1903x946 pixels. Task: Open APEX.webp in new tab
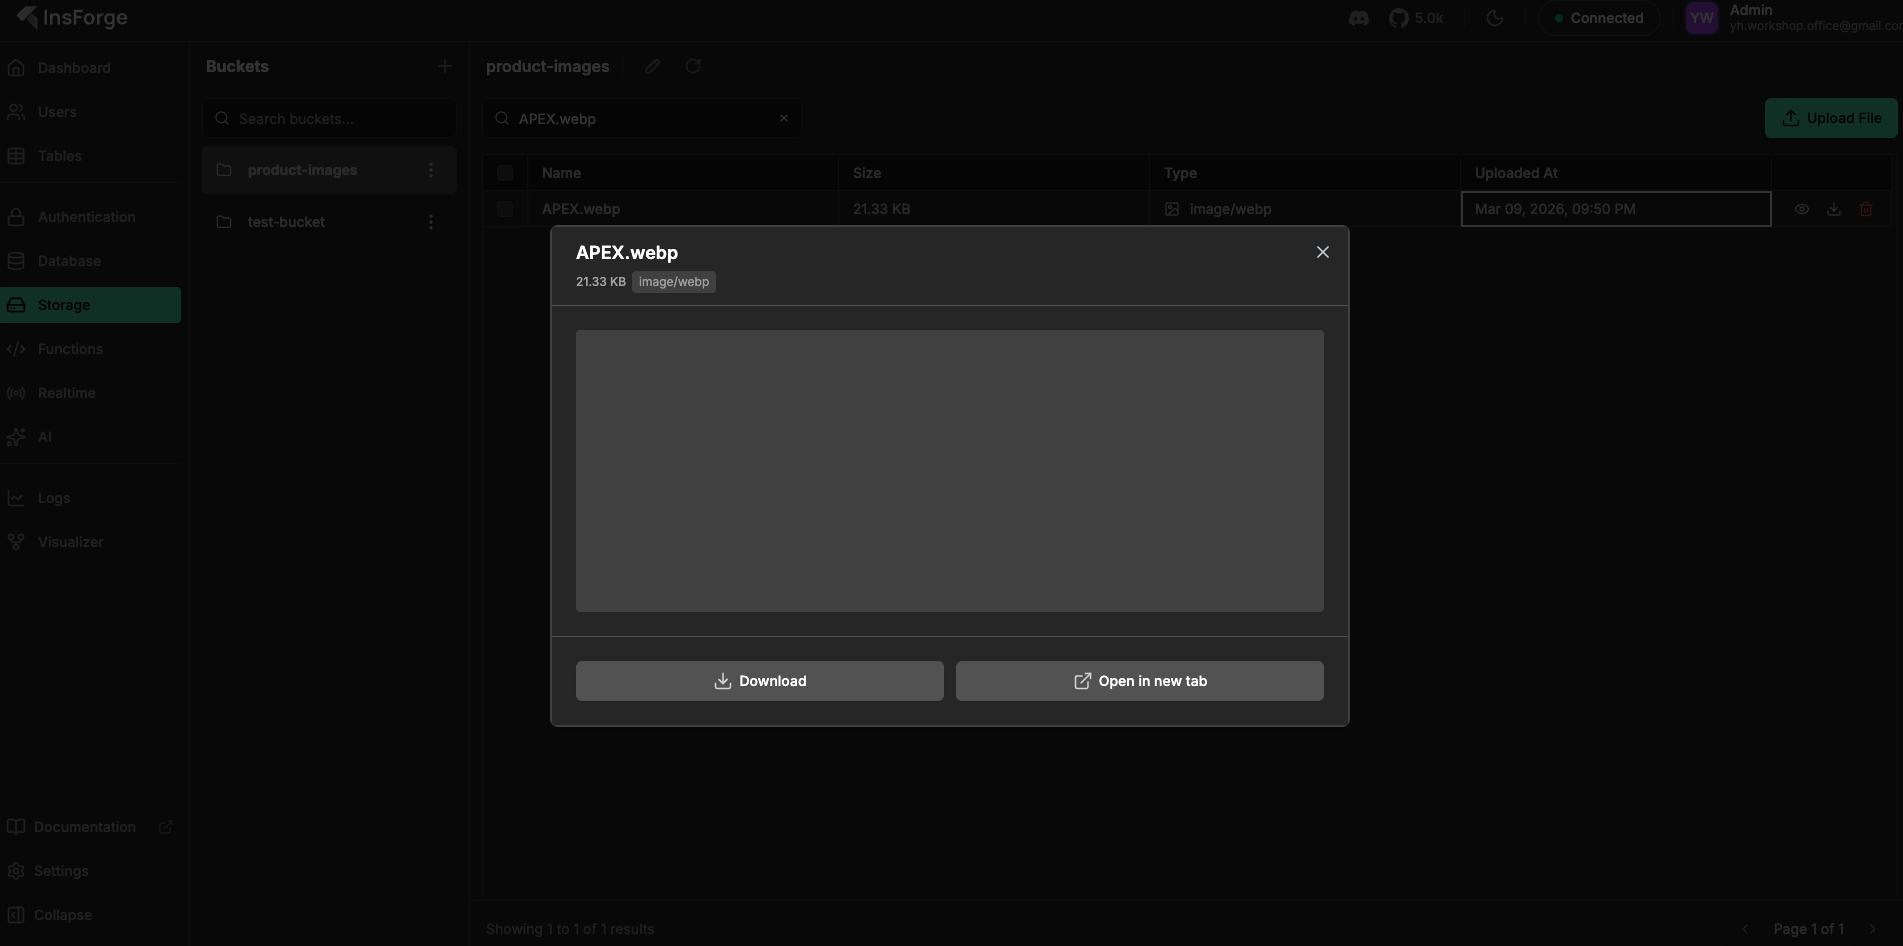(1139, 681)
